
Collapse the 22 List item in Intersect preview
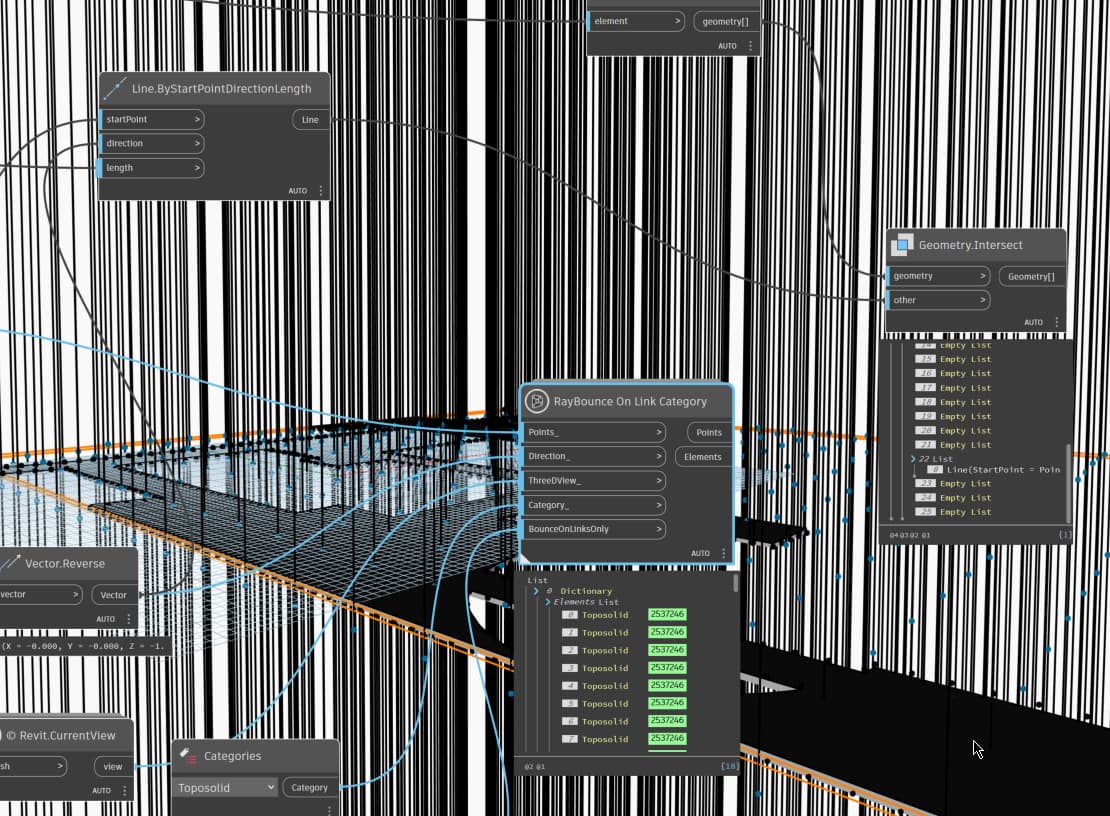coord(913,459)
